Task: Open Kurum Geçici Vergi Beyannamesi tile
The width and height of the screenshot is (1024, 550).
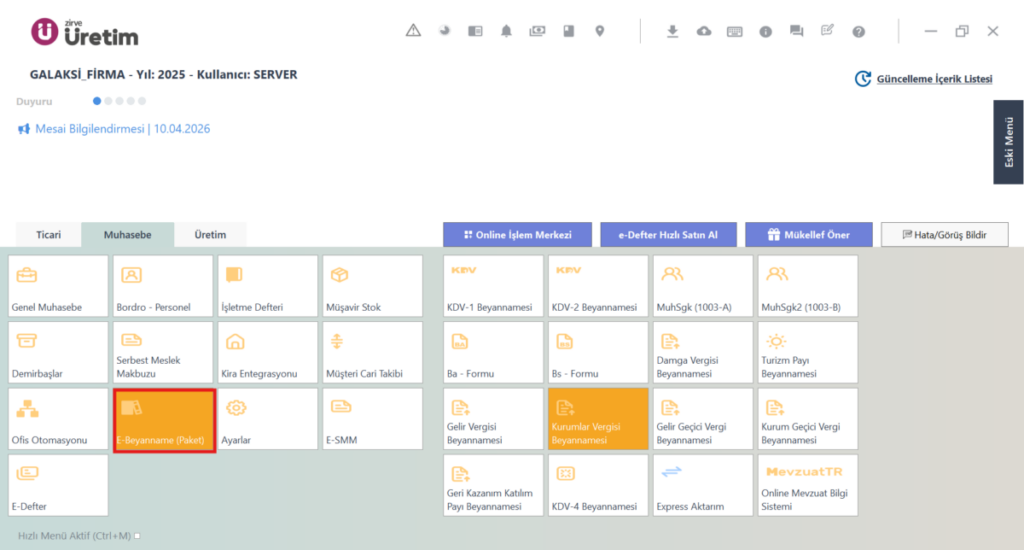Action: pos(808,419)
